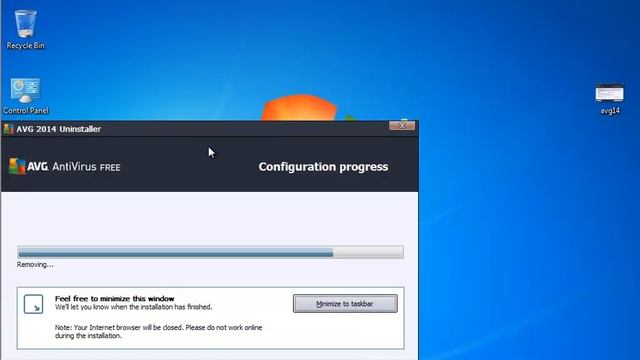
Task: Open the Recycle Bin desktop icon
Action: (25, 29)
